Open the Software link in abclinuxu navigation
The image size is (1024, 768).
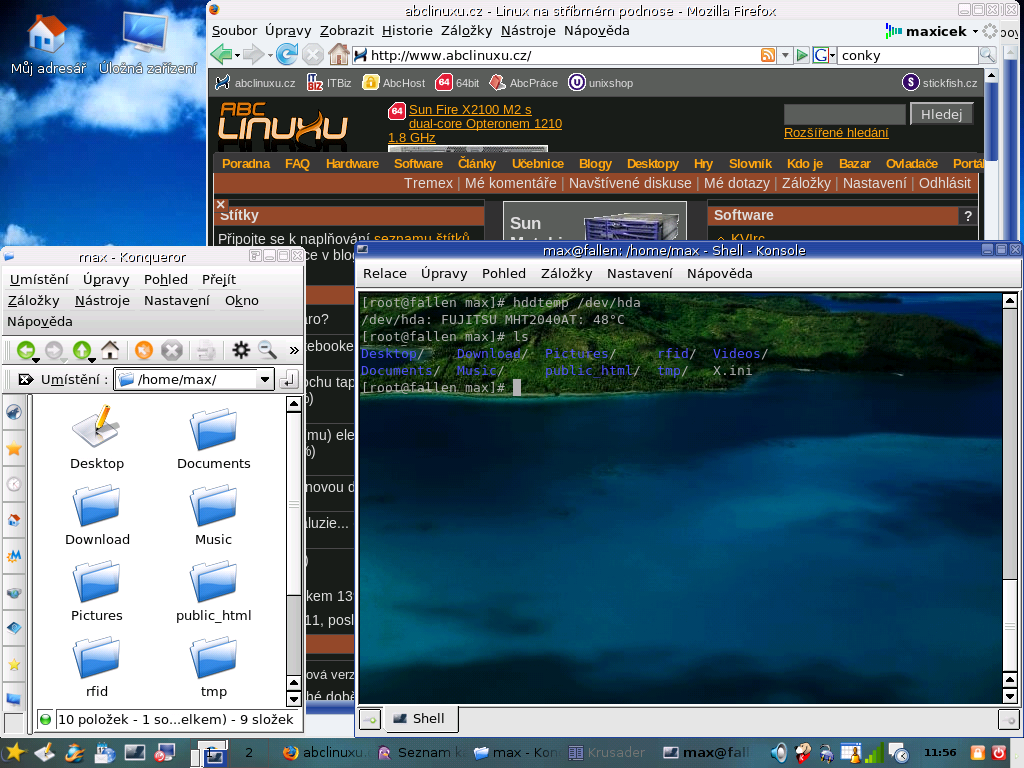418,164
